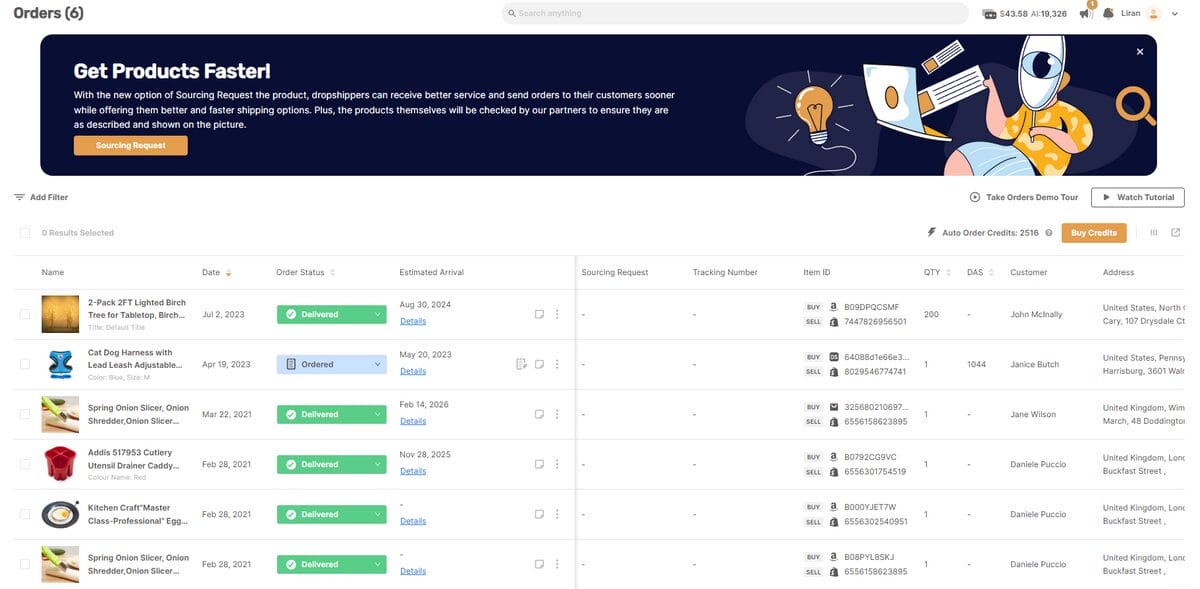Click the note icon on the Cat Dog Harness row
This screenshot has height=589, width=1200.
(x=539, y=363)
